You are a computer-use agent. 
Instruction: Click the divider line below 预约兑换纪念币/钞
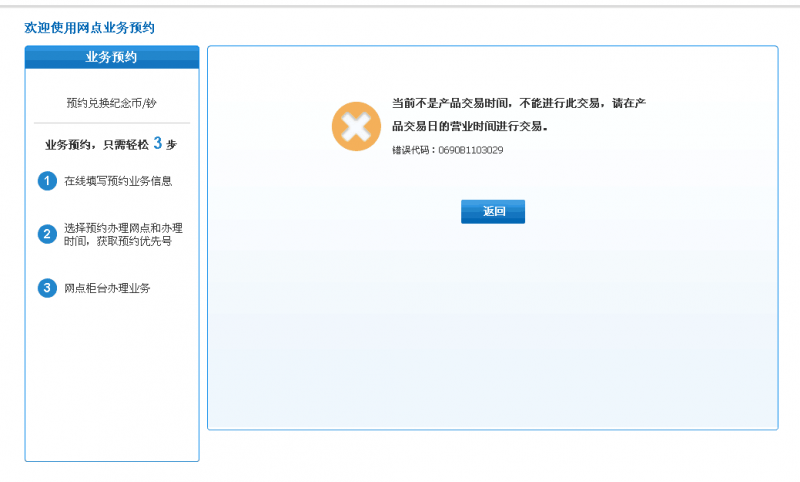click(111, 123)
